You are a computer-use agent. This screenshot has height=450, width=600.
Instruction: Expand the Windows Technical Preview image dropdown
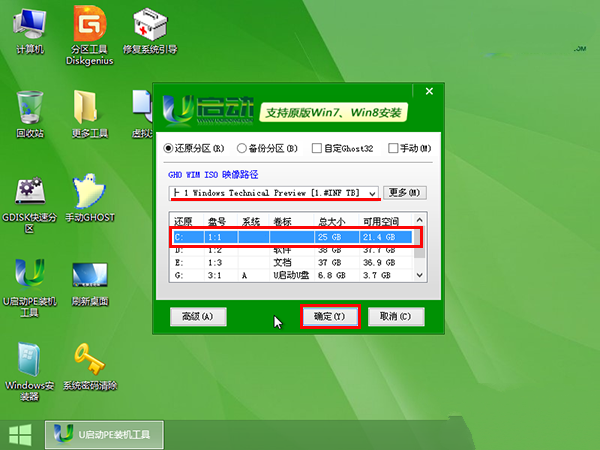[x=372, y=192]
